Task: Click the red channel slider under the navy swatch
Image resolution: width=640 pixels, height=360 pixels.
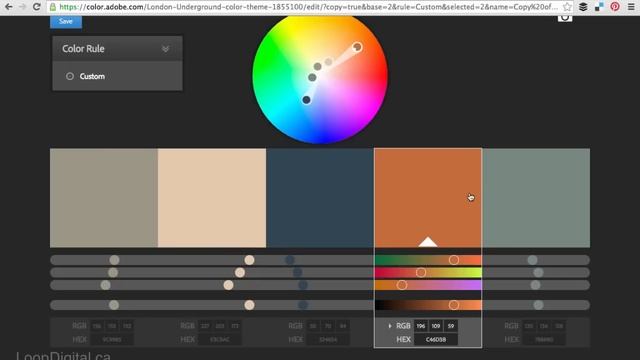Action: [320, 260]
